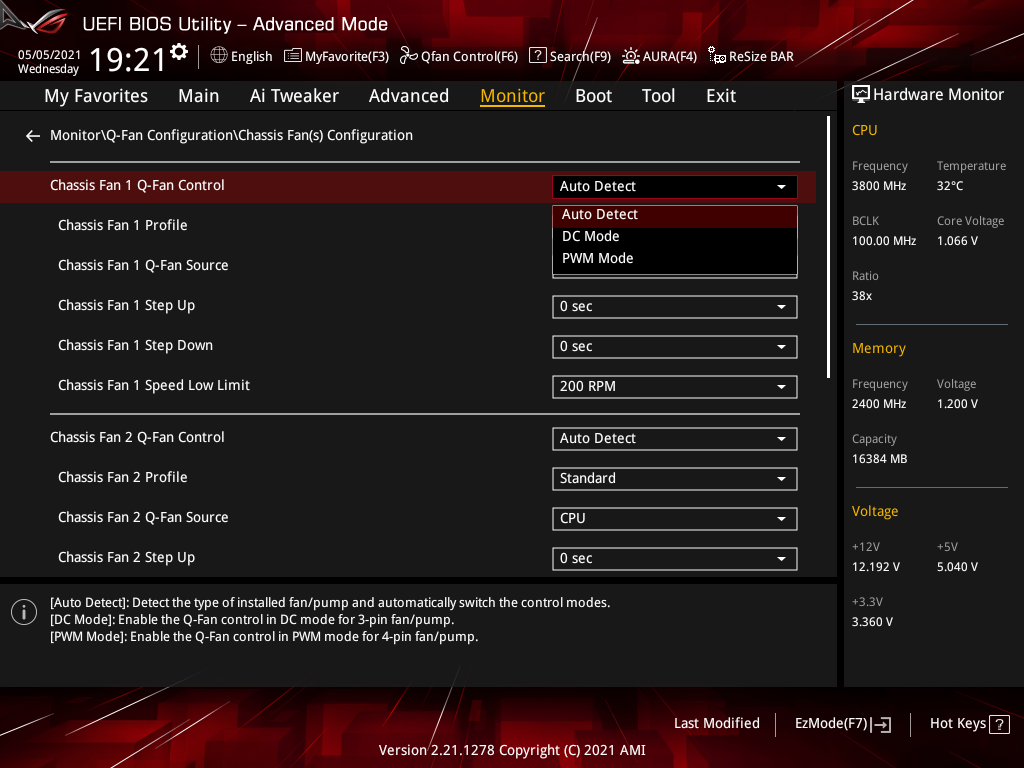Open Chassis Fan 1 Step Up dropdown
This screenshot has width=1024, height=768.
click(675, 307)
